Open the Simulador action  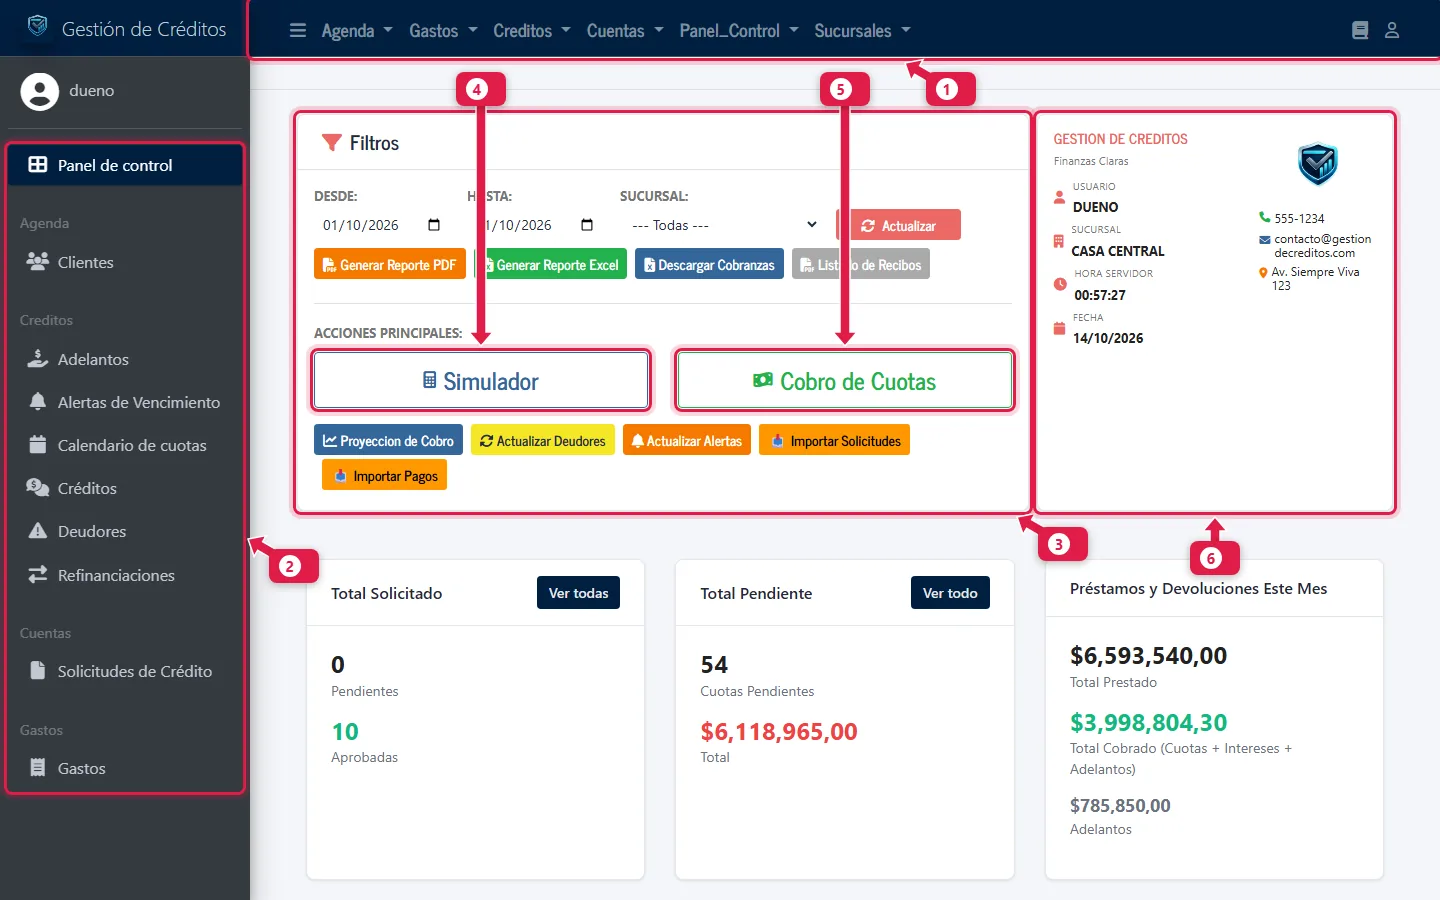click(x=481, y=380)
